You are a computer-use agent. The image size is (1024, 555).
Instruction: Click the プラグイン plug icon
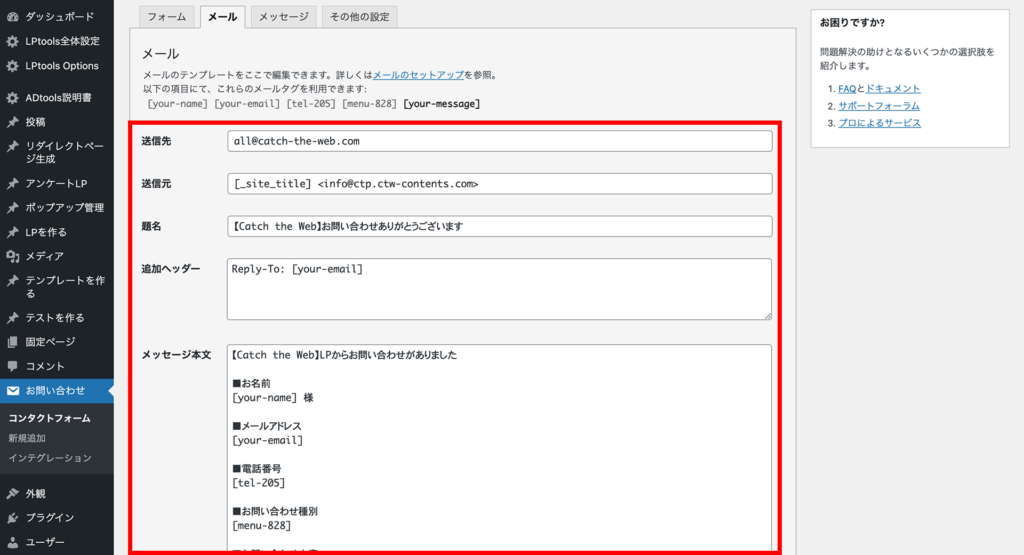tap(12, 518)
